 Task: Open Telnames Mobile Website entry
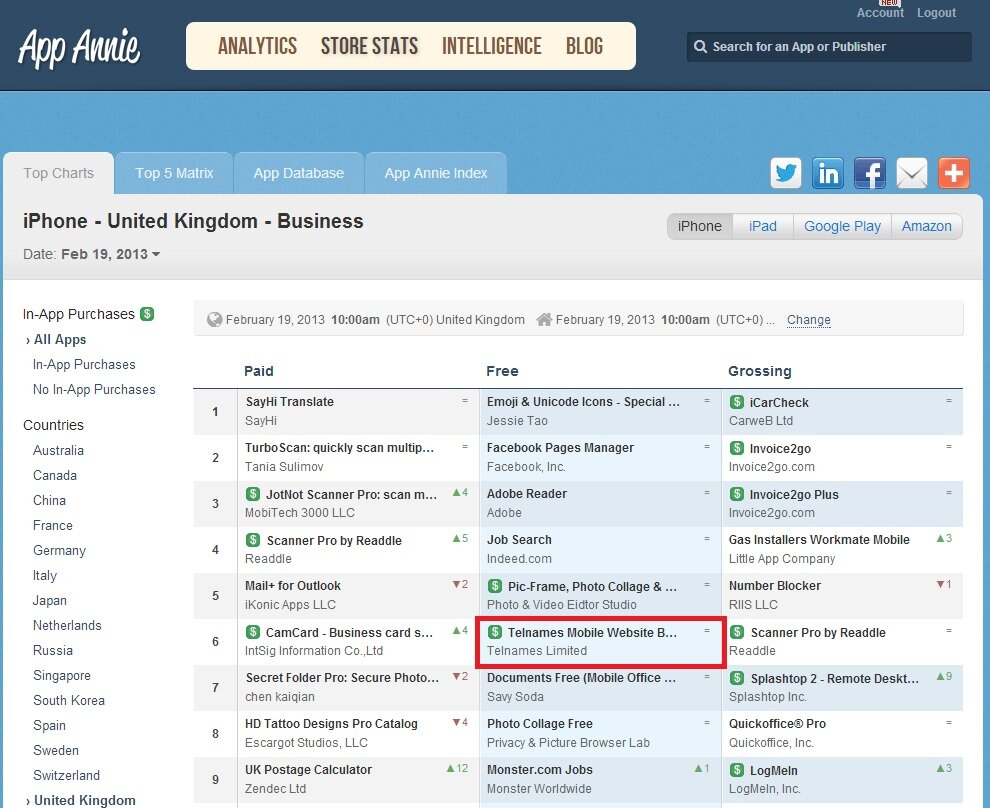(592, 633)
